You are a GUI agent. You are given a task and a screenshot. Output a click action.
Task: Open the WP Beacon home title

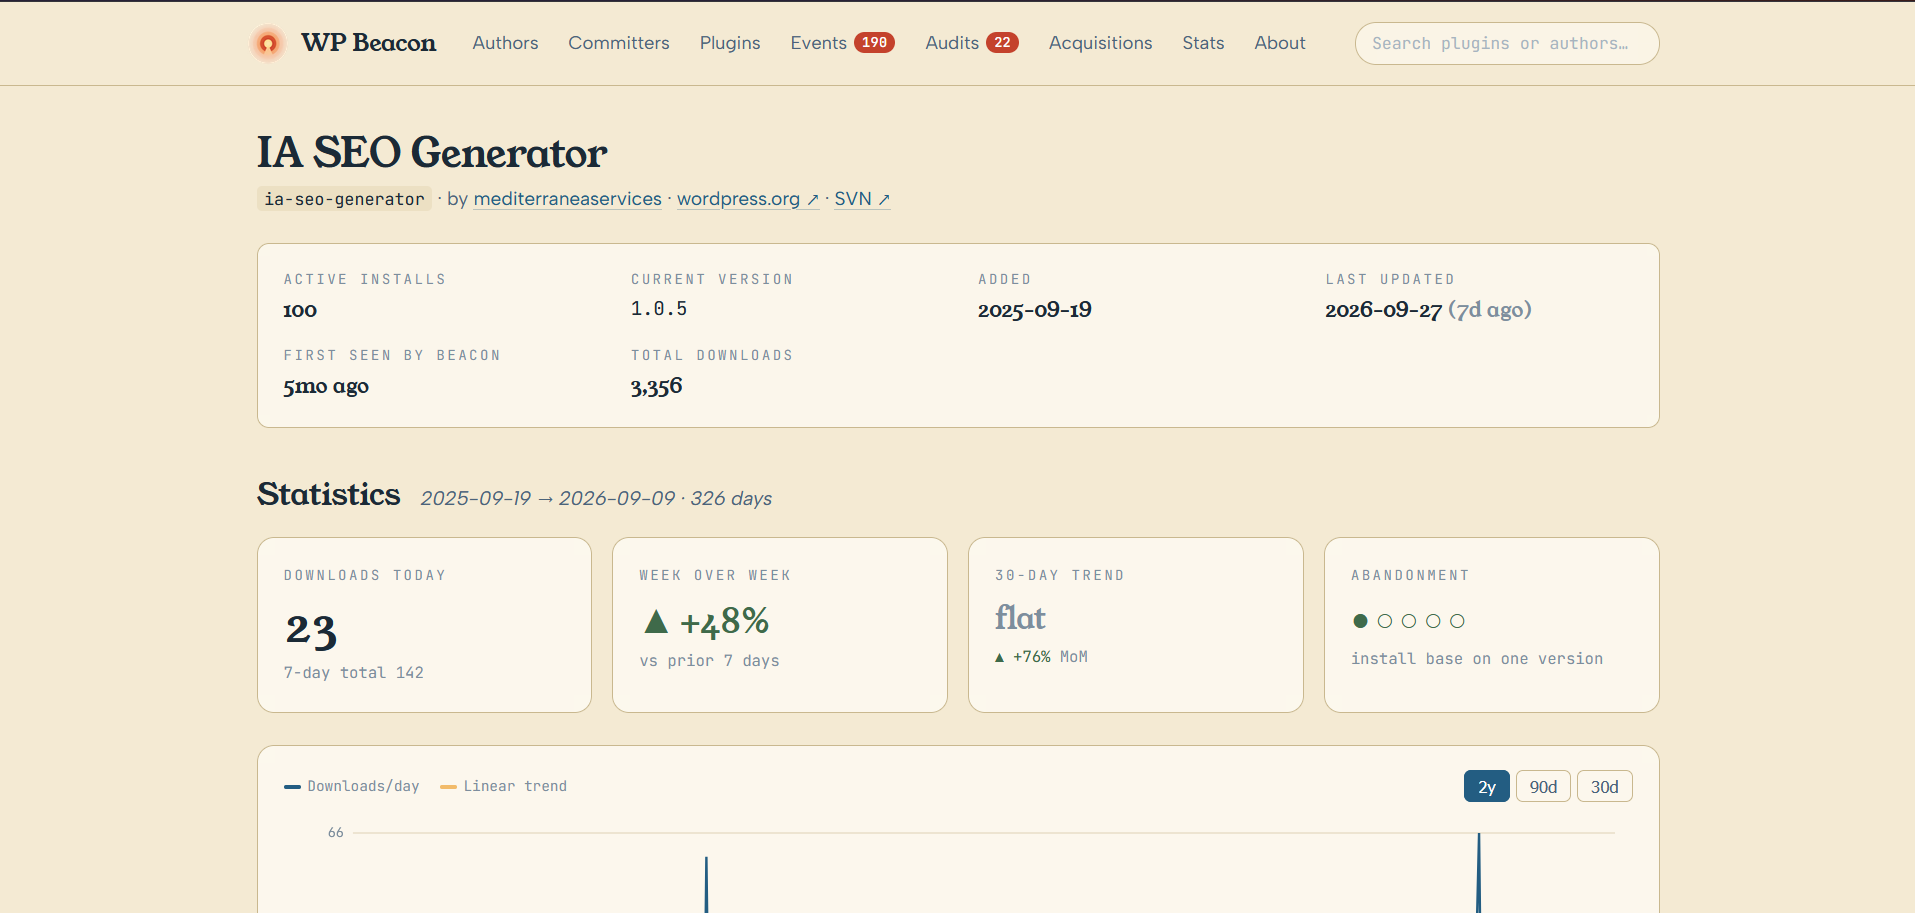coord(368,43)
